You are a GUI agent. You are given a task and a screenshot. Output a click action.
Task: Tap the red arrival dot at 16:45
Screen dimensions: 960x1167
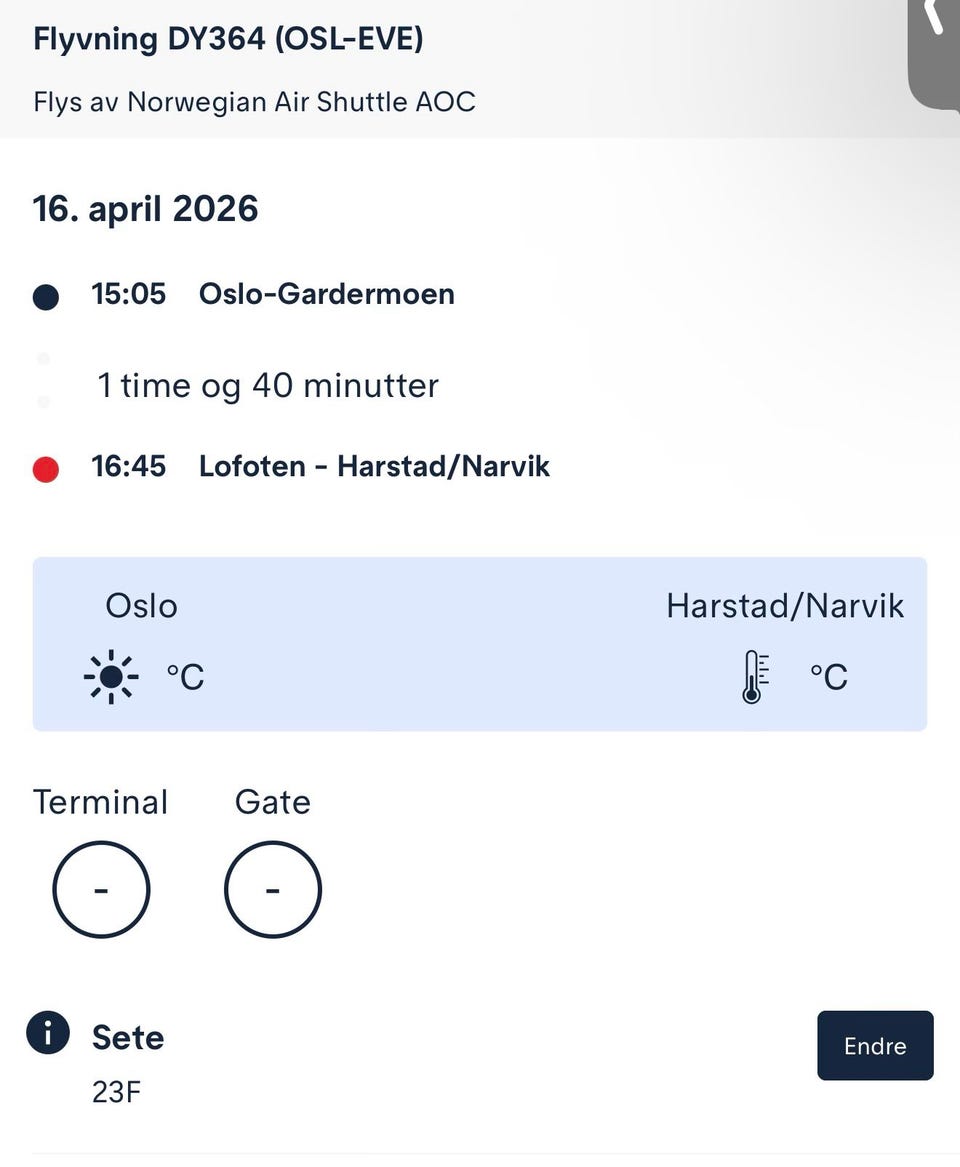coord(46,470)
